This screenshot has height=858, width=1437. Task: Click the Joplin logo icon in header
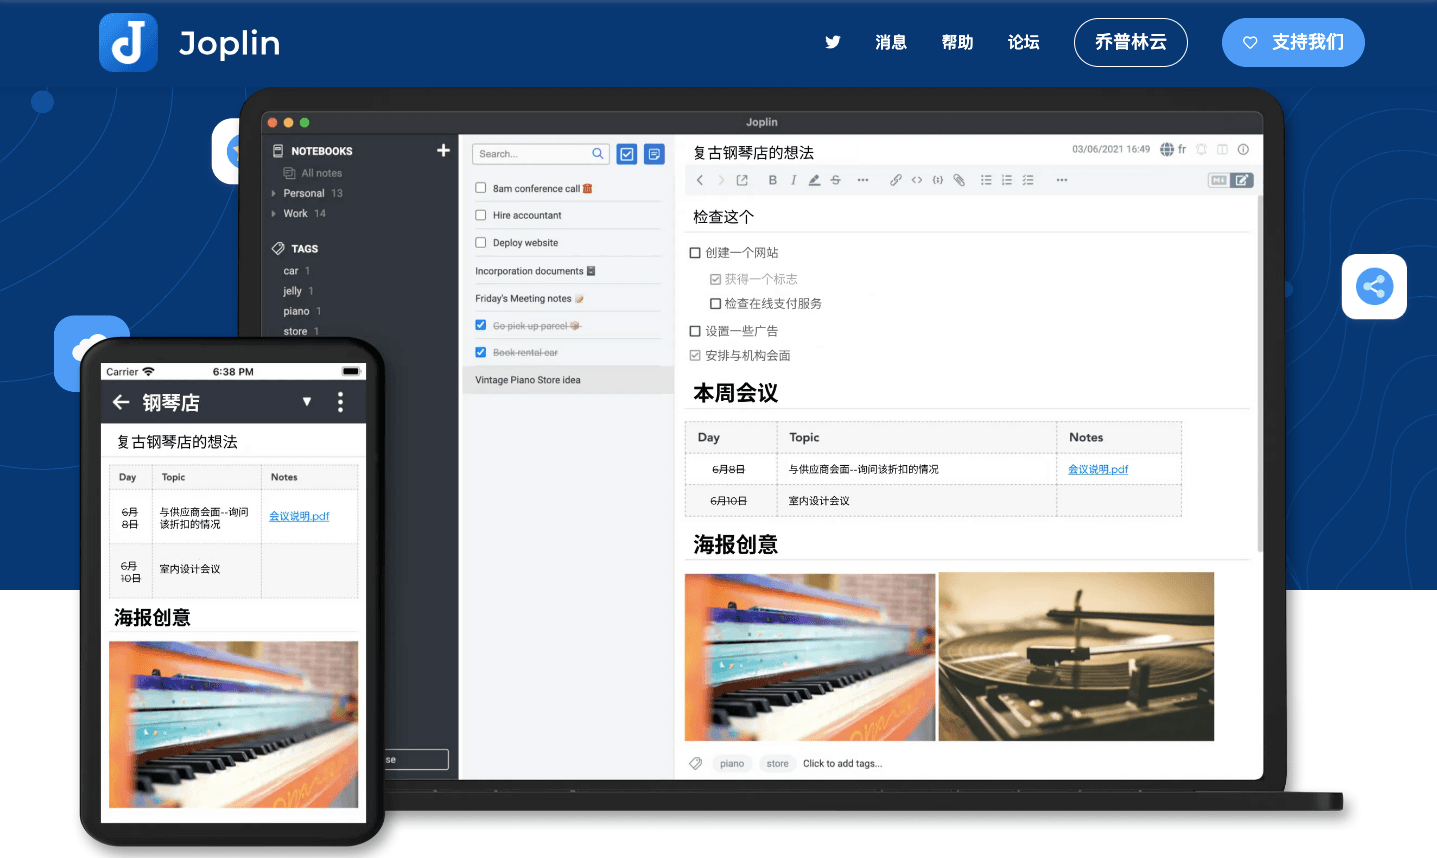pos(128,42)
